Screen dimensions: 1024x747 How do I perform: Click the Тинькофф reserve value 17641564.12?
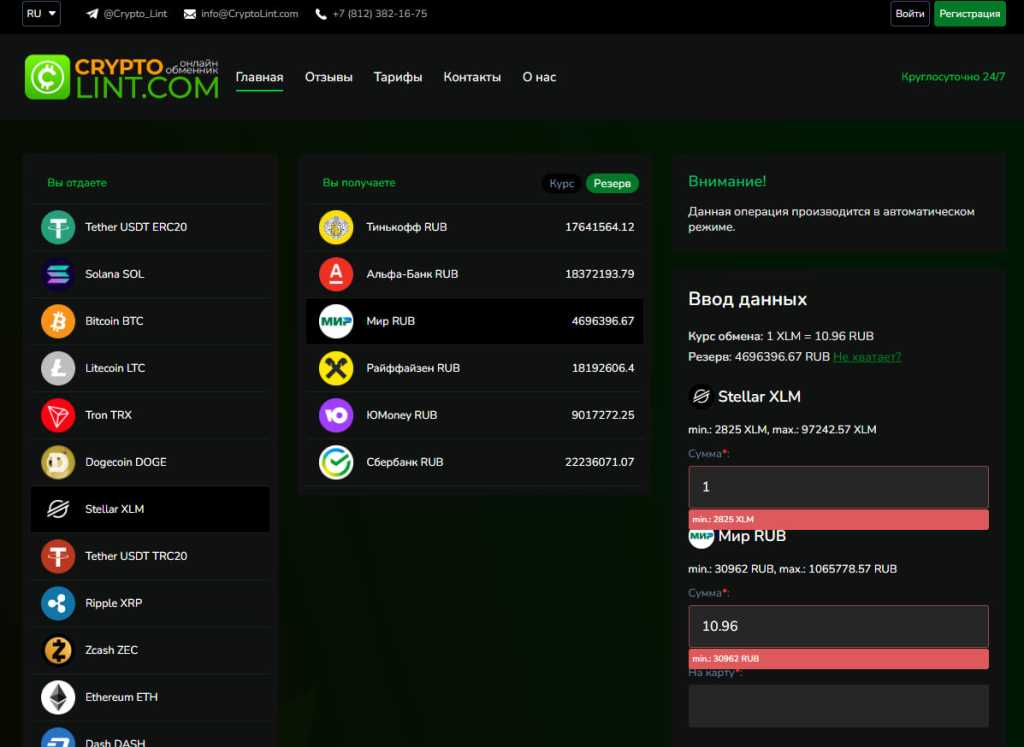point(600,227)
